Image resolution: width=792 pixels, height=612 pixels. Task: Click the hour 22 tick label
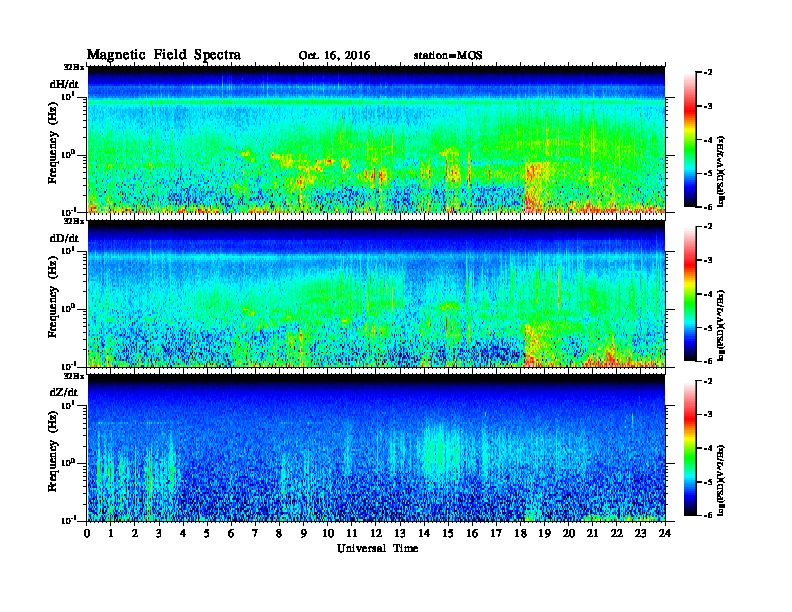(x=617, y=533)
